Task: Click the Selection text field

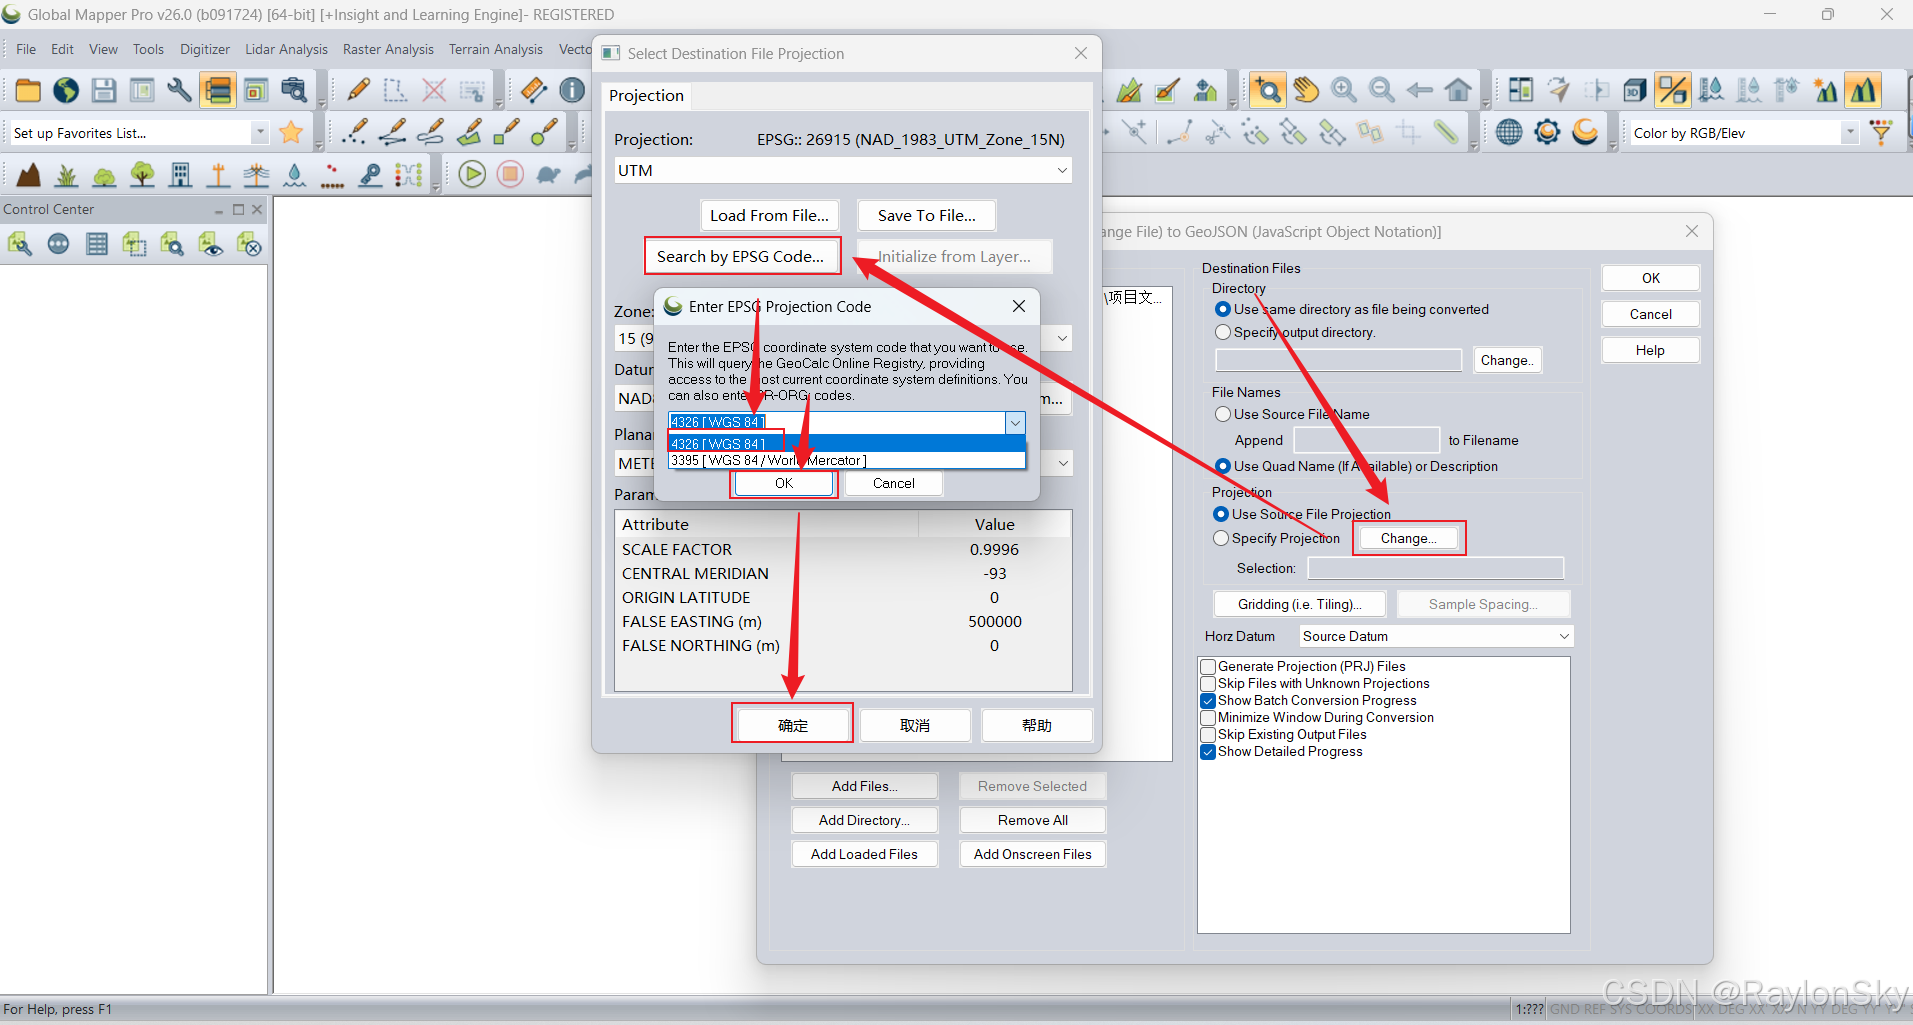Action: coord(1435,568)
